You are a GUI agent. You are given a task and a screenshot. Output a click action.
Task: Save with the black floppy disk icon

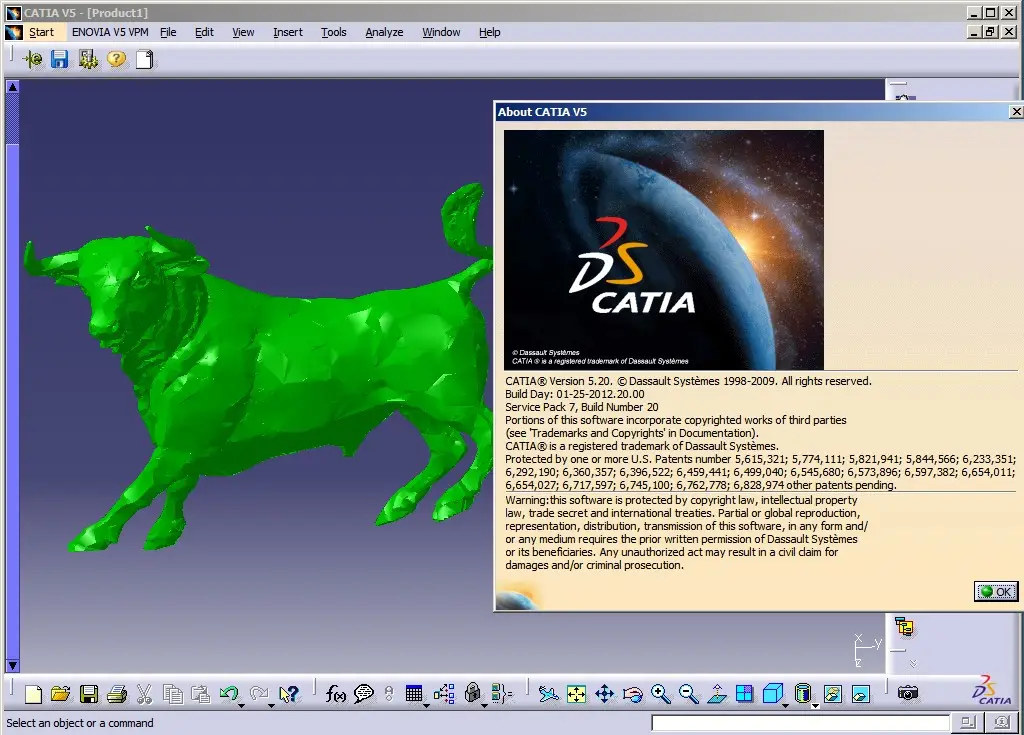(x=89, y=694)
